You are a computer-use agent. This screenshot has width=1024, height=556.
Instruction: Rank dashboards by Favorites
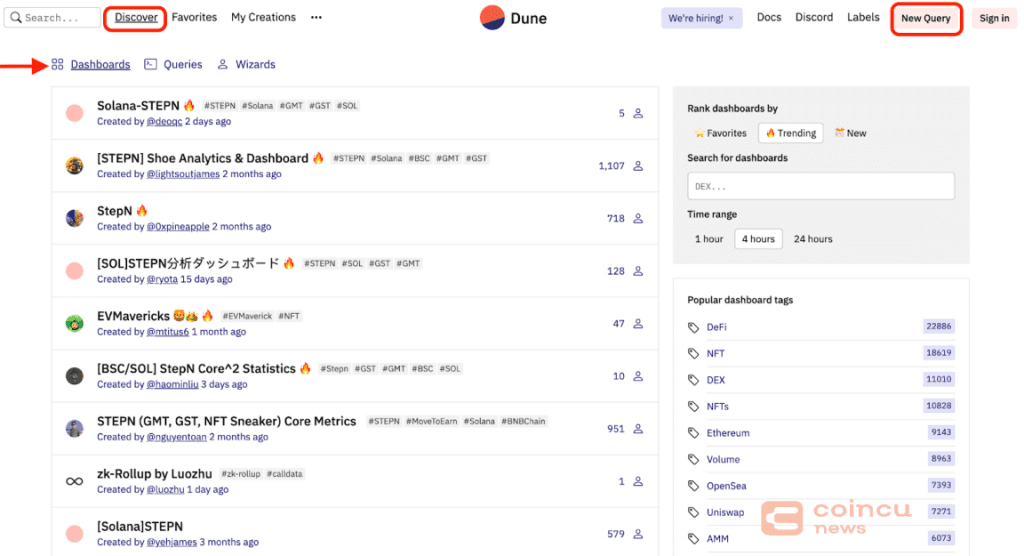(x=720, y=133)
